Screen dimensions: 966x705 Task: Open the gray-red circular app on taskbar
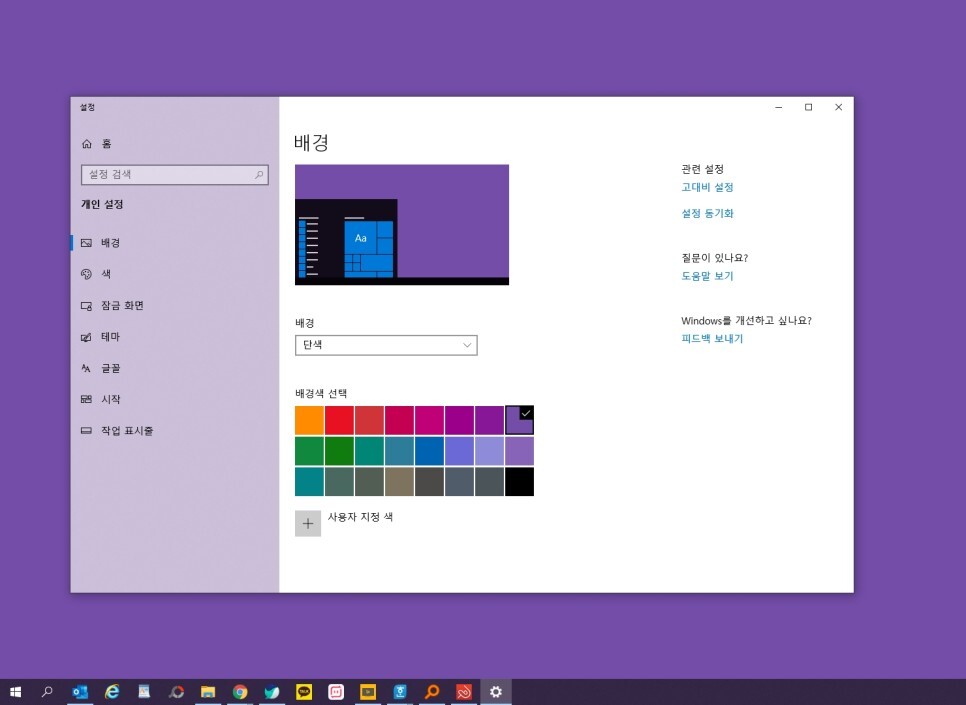176,692
